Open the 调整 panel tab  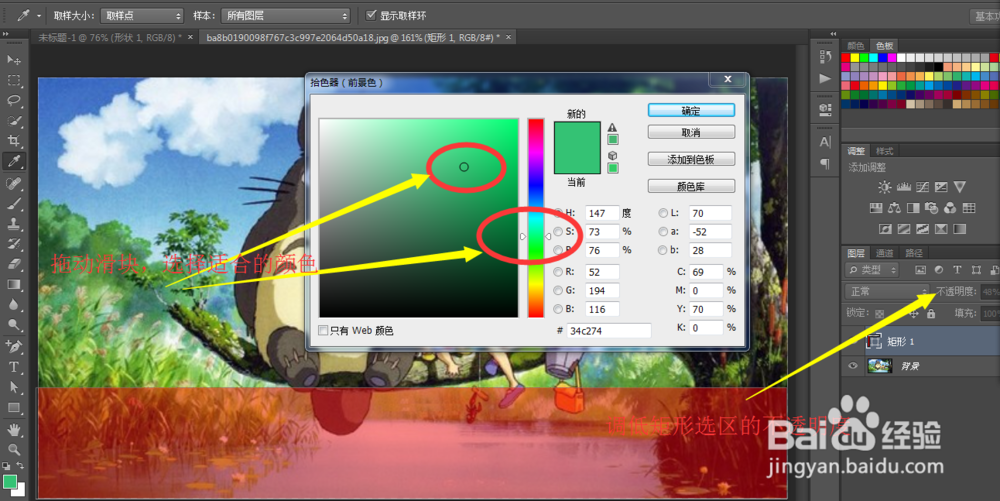tap(856, 151)
